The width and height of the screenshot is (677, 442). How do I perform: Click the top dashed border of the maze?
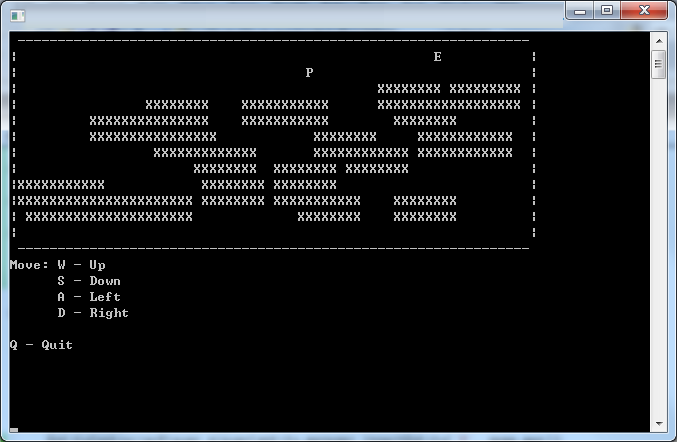pos(273,41)
